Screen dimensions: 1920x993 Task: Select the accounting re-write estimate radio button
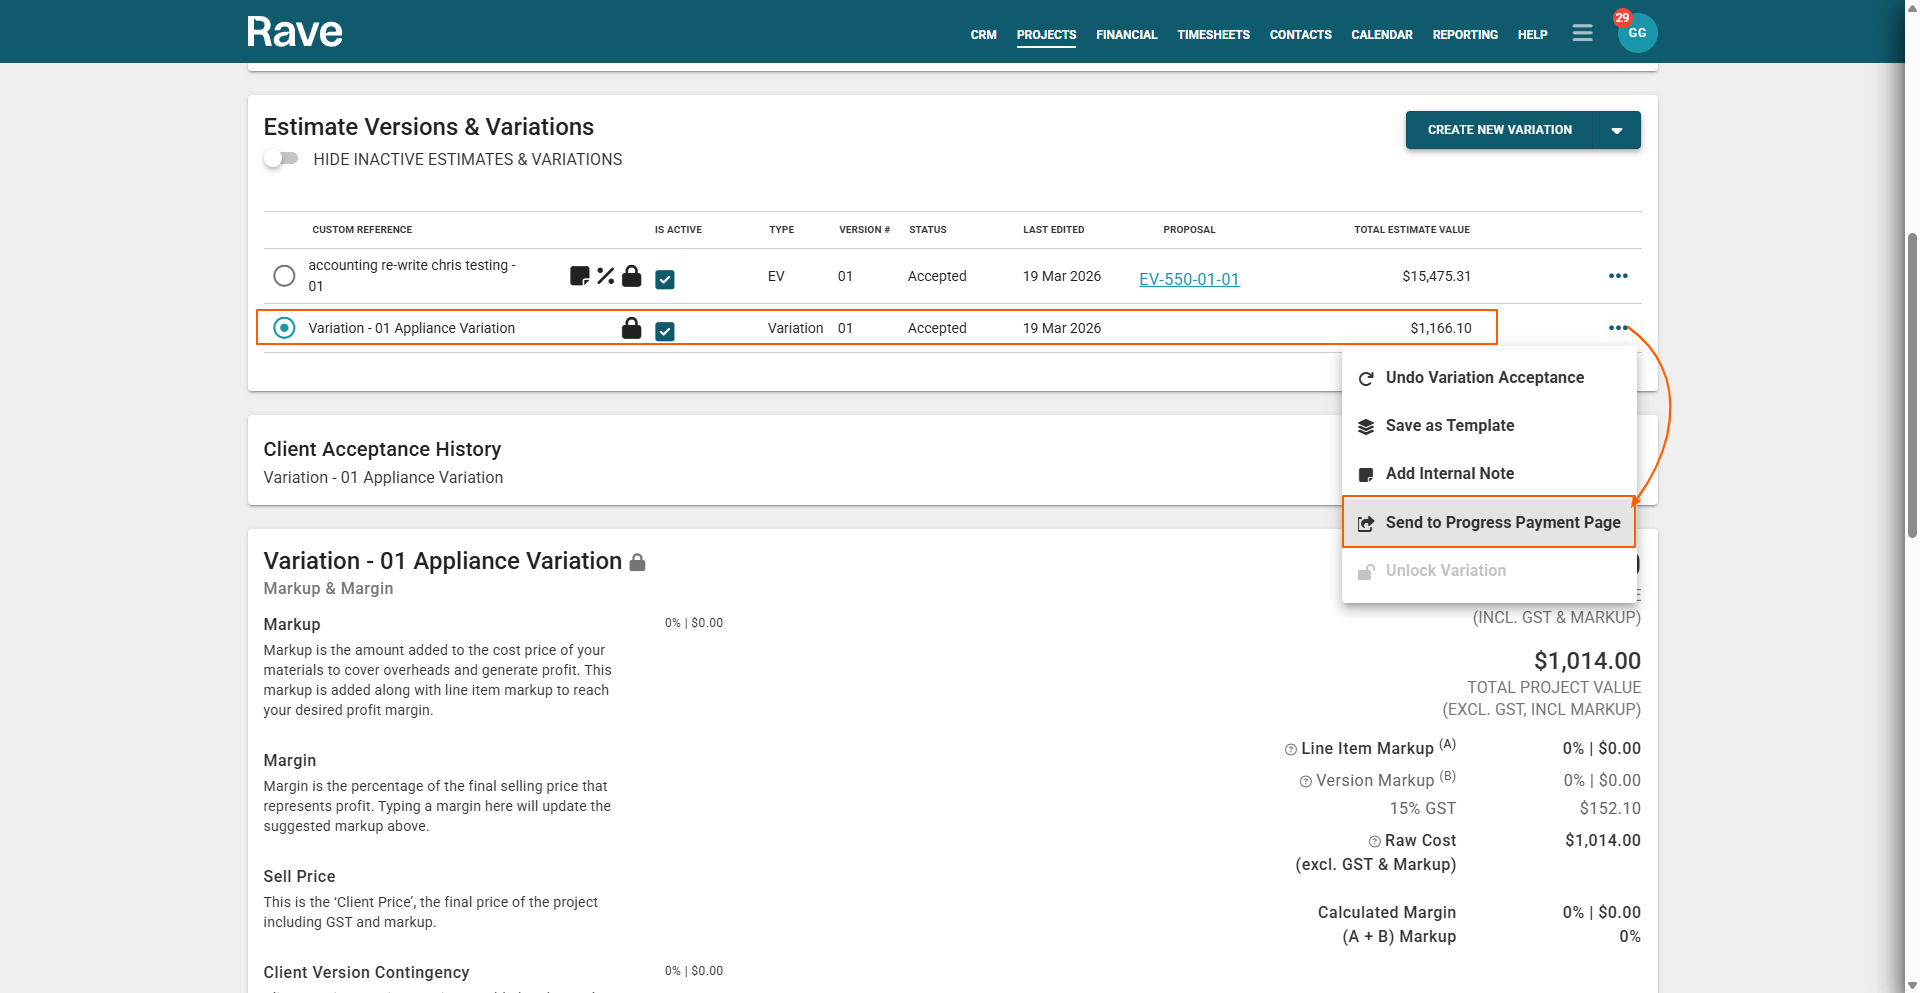(x=284, y=276)
